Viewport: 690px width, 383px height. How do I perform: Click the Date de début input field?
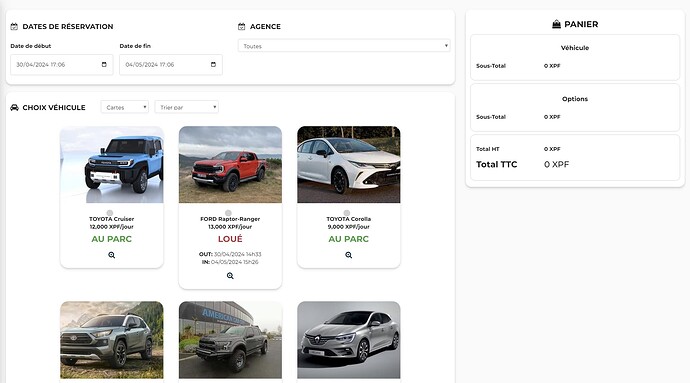tap(62, 65)
